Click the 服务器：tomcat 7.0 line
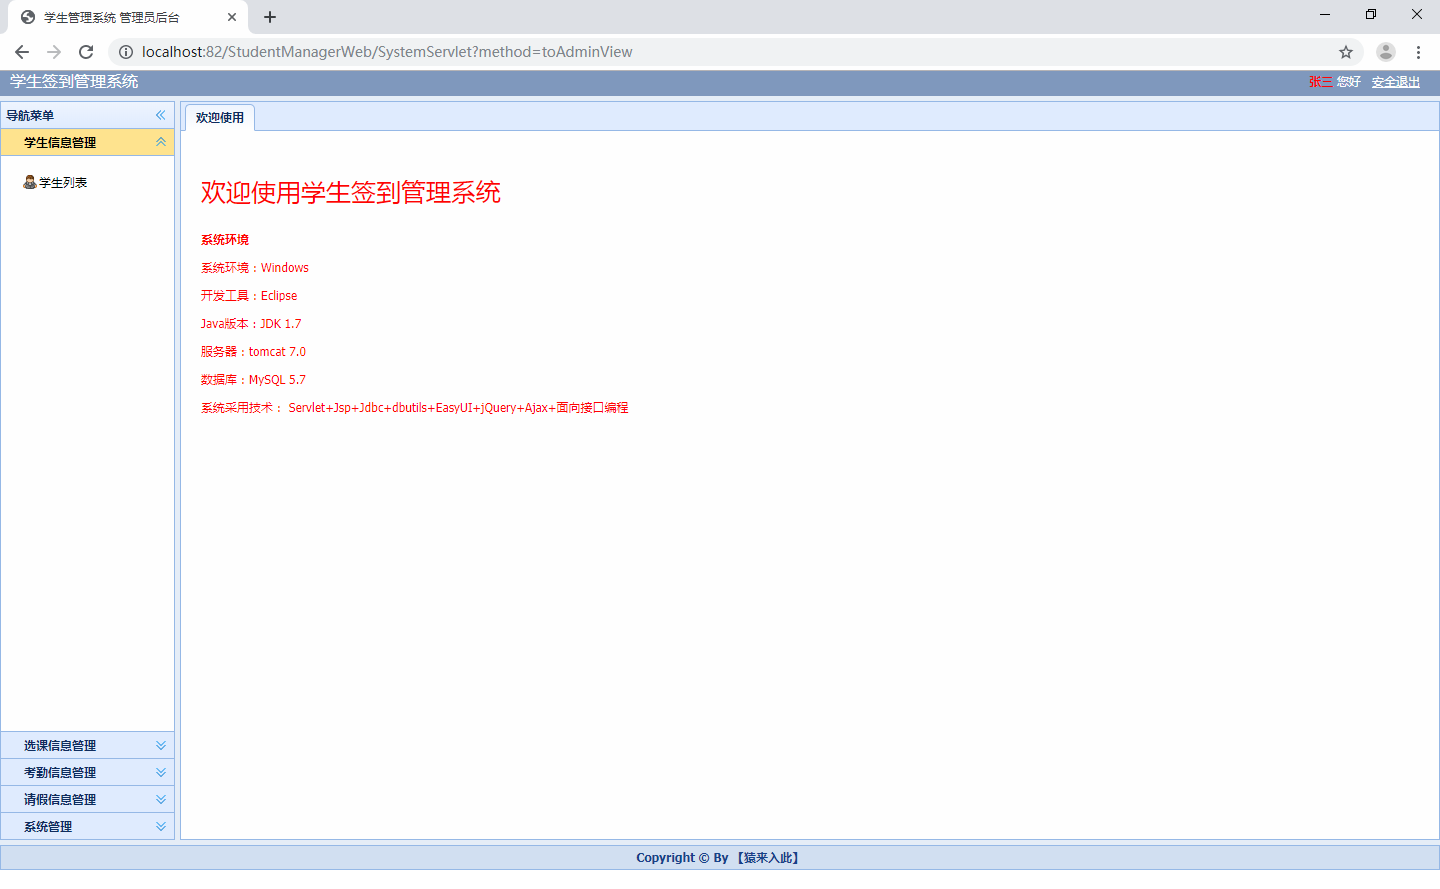1440x889 pixels. pos(254,352)
